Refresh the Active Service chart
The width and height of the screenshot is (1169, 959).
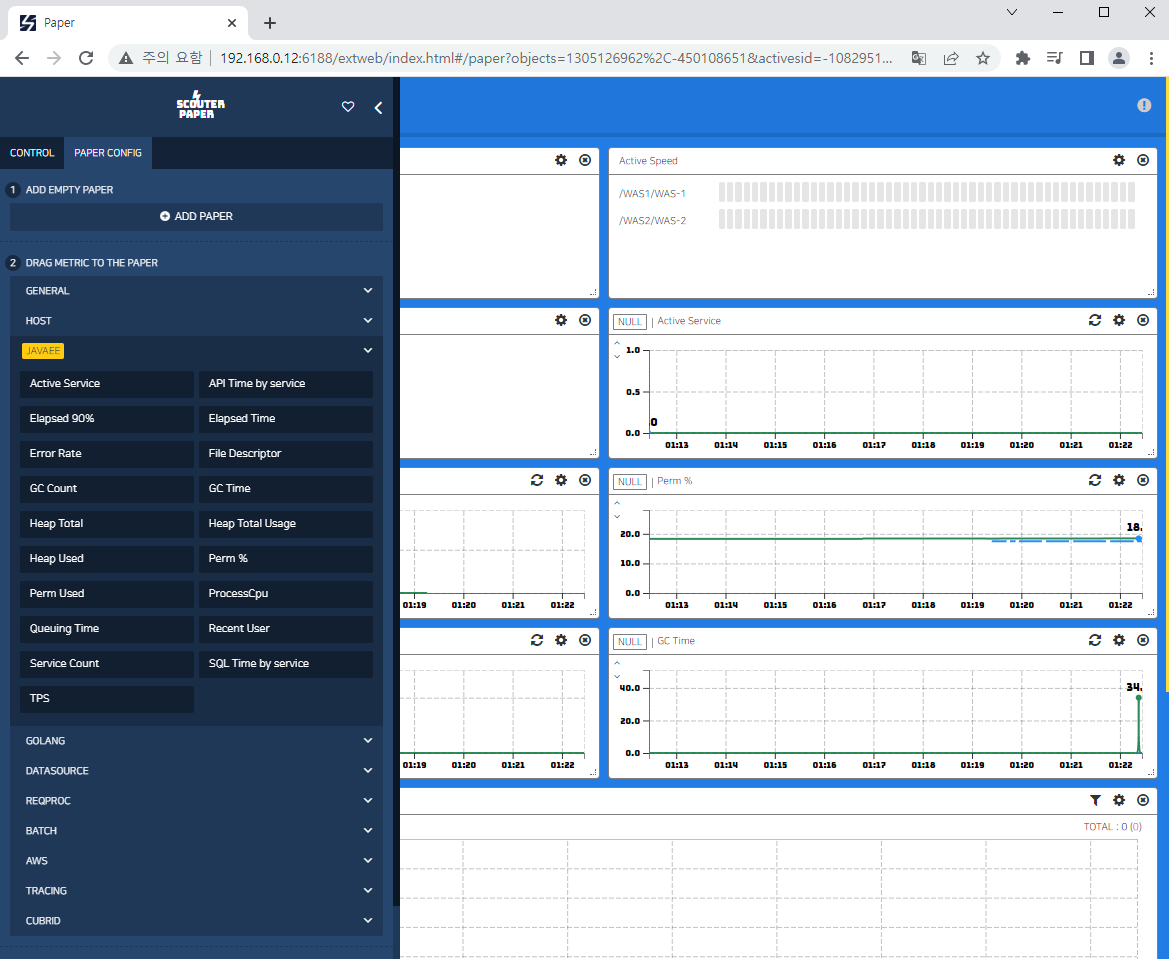pos(1094,320)
